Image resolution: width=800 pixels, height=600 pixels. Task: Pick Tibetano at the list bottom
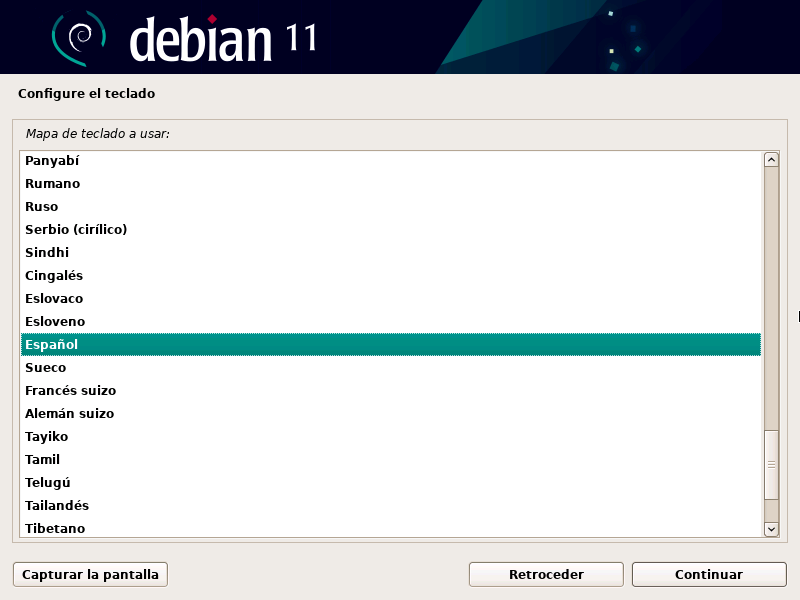click(x=55, y=529)
